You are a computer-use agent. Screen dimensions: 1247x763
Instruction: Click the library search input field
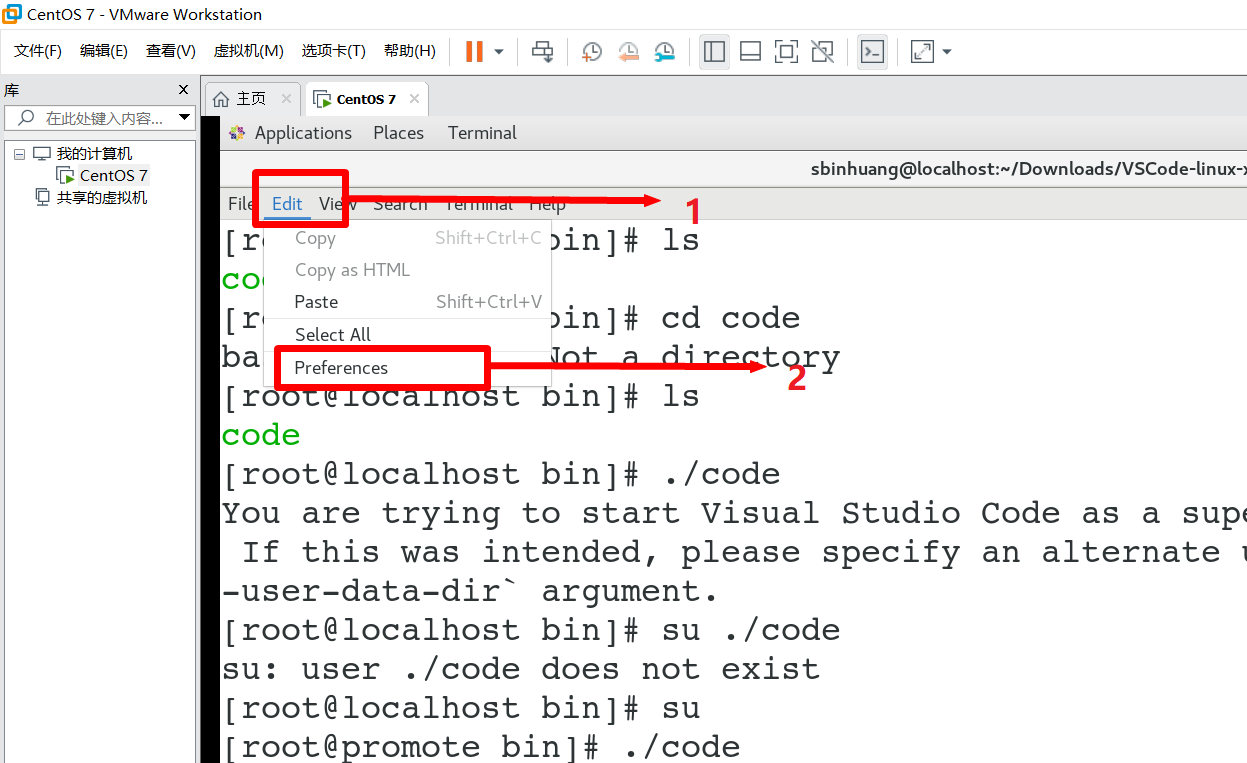(100, 117)
